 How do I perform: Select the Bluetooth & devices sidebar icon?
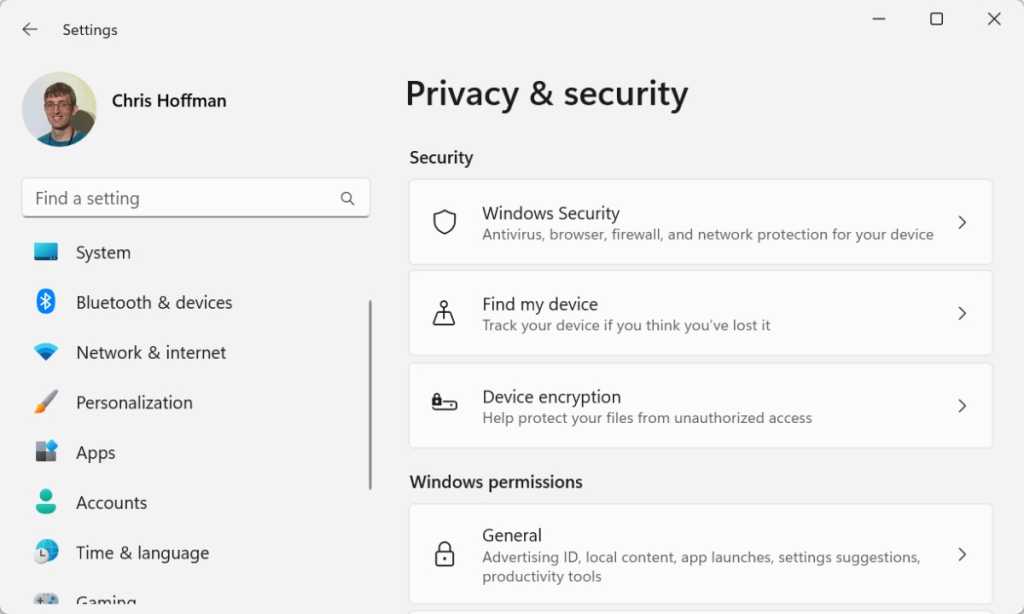(x=45, y=302)
